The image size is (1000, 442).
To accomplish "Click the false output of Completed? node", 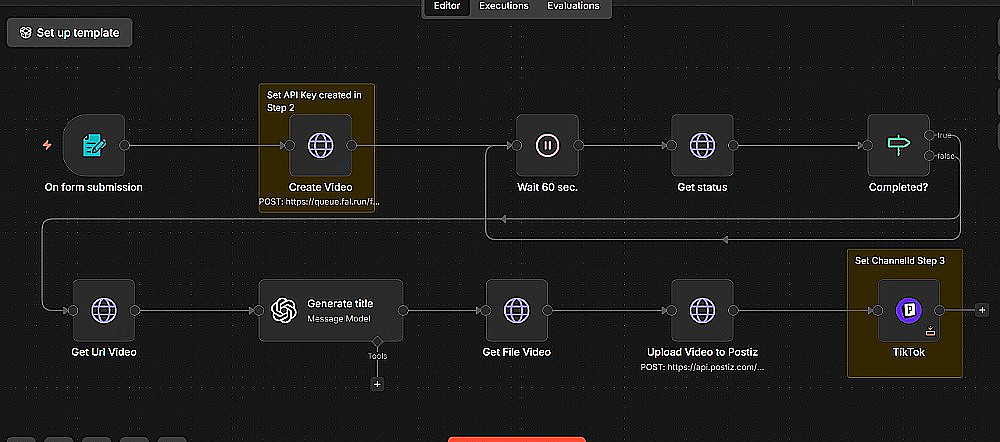I will tap(929, 156).
